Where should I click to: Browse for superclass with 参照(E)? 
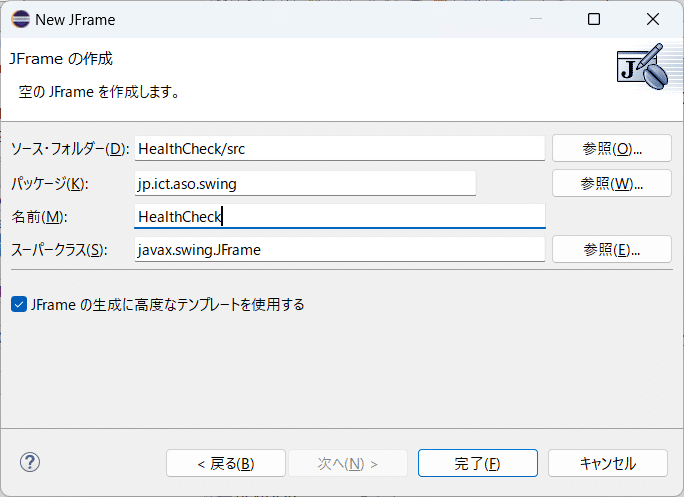click(x=612, y=250)
